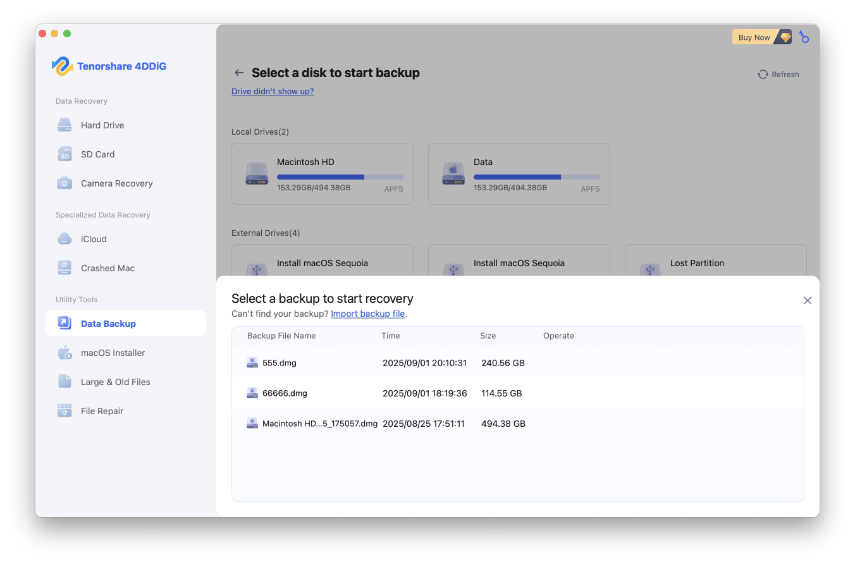Click the Data Backup icon in sidebar

tap(64, 323)
